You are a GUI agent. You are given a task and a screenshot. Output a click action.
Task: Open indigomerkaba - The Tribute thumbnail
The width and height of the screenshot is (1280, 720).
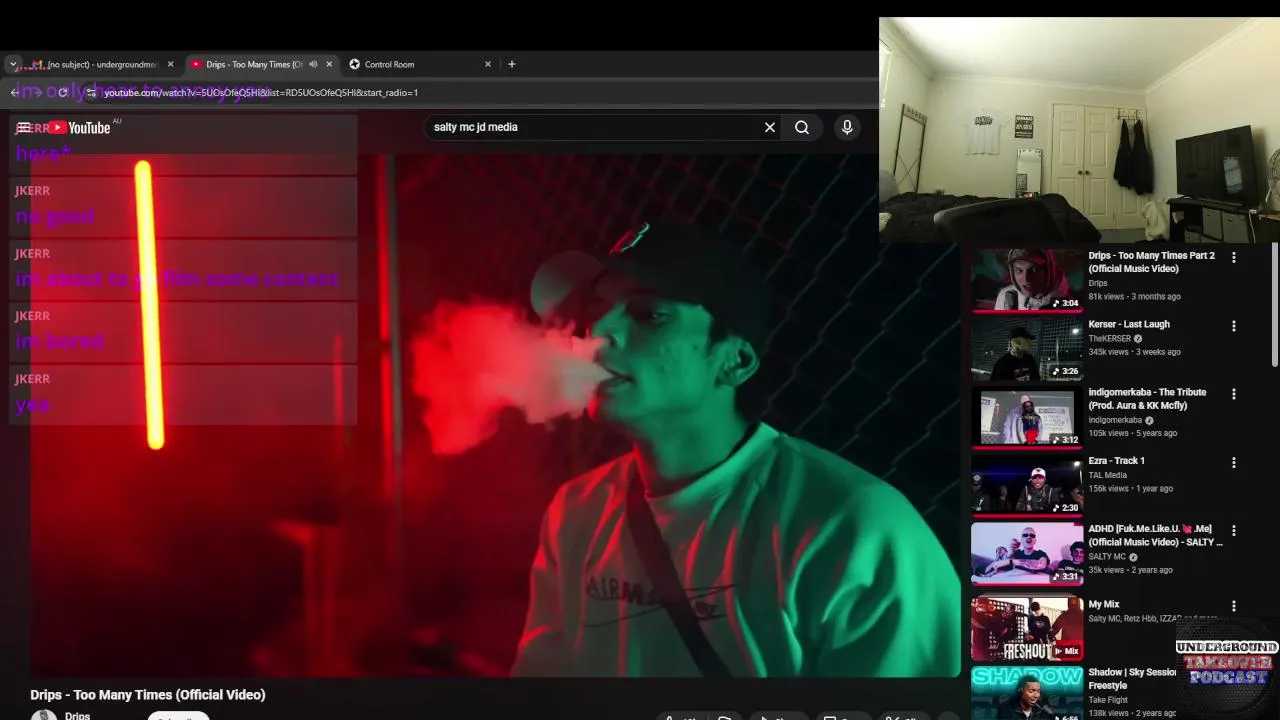1027,417
